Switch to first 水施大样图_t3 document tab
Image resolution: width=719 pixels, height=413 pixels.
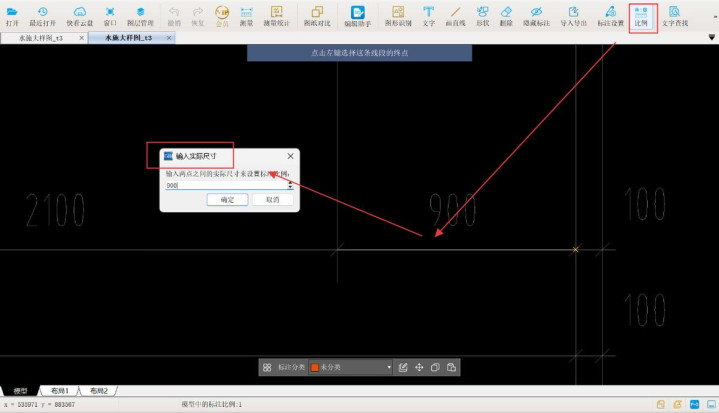tap(46, 37)
